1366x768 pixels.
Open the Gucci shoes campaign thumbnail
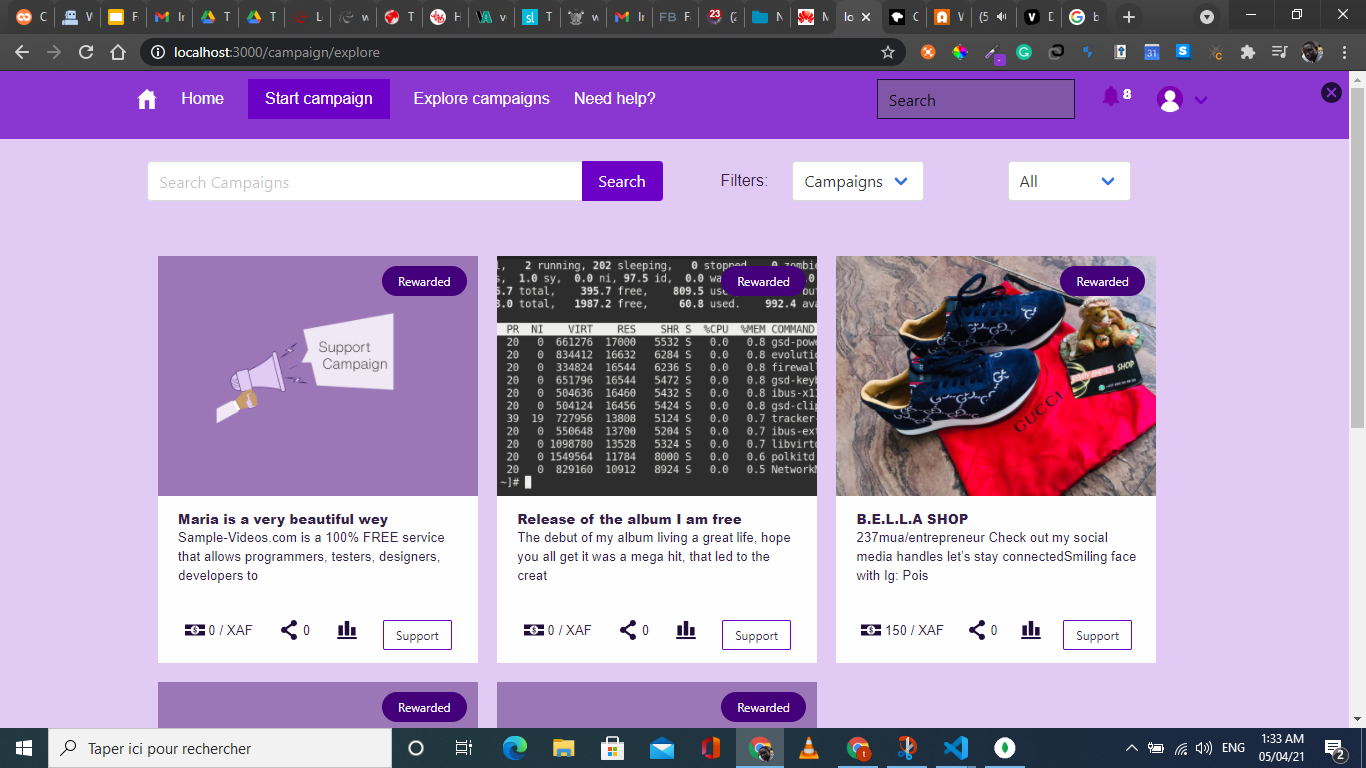(996, 376)
